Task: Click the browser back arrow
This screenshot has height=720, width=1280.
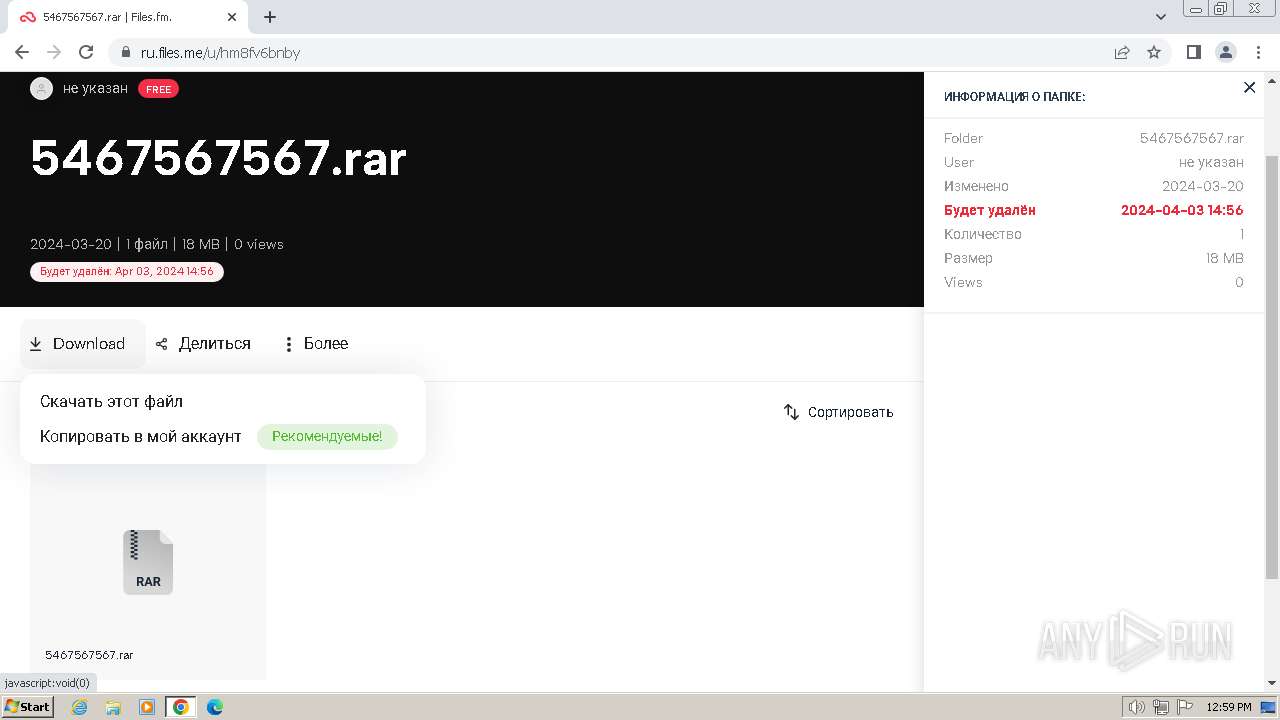Action: (22, 52)
